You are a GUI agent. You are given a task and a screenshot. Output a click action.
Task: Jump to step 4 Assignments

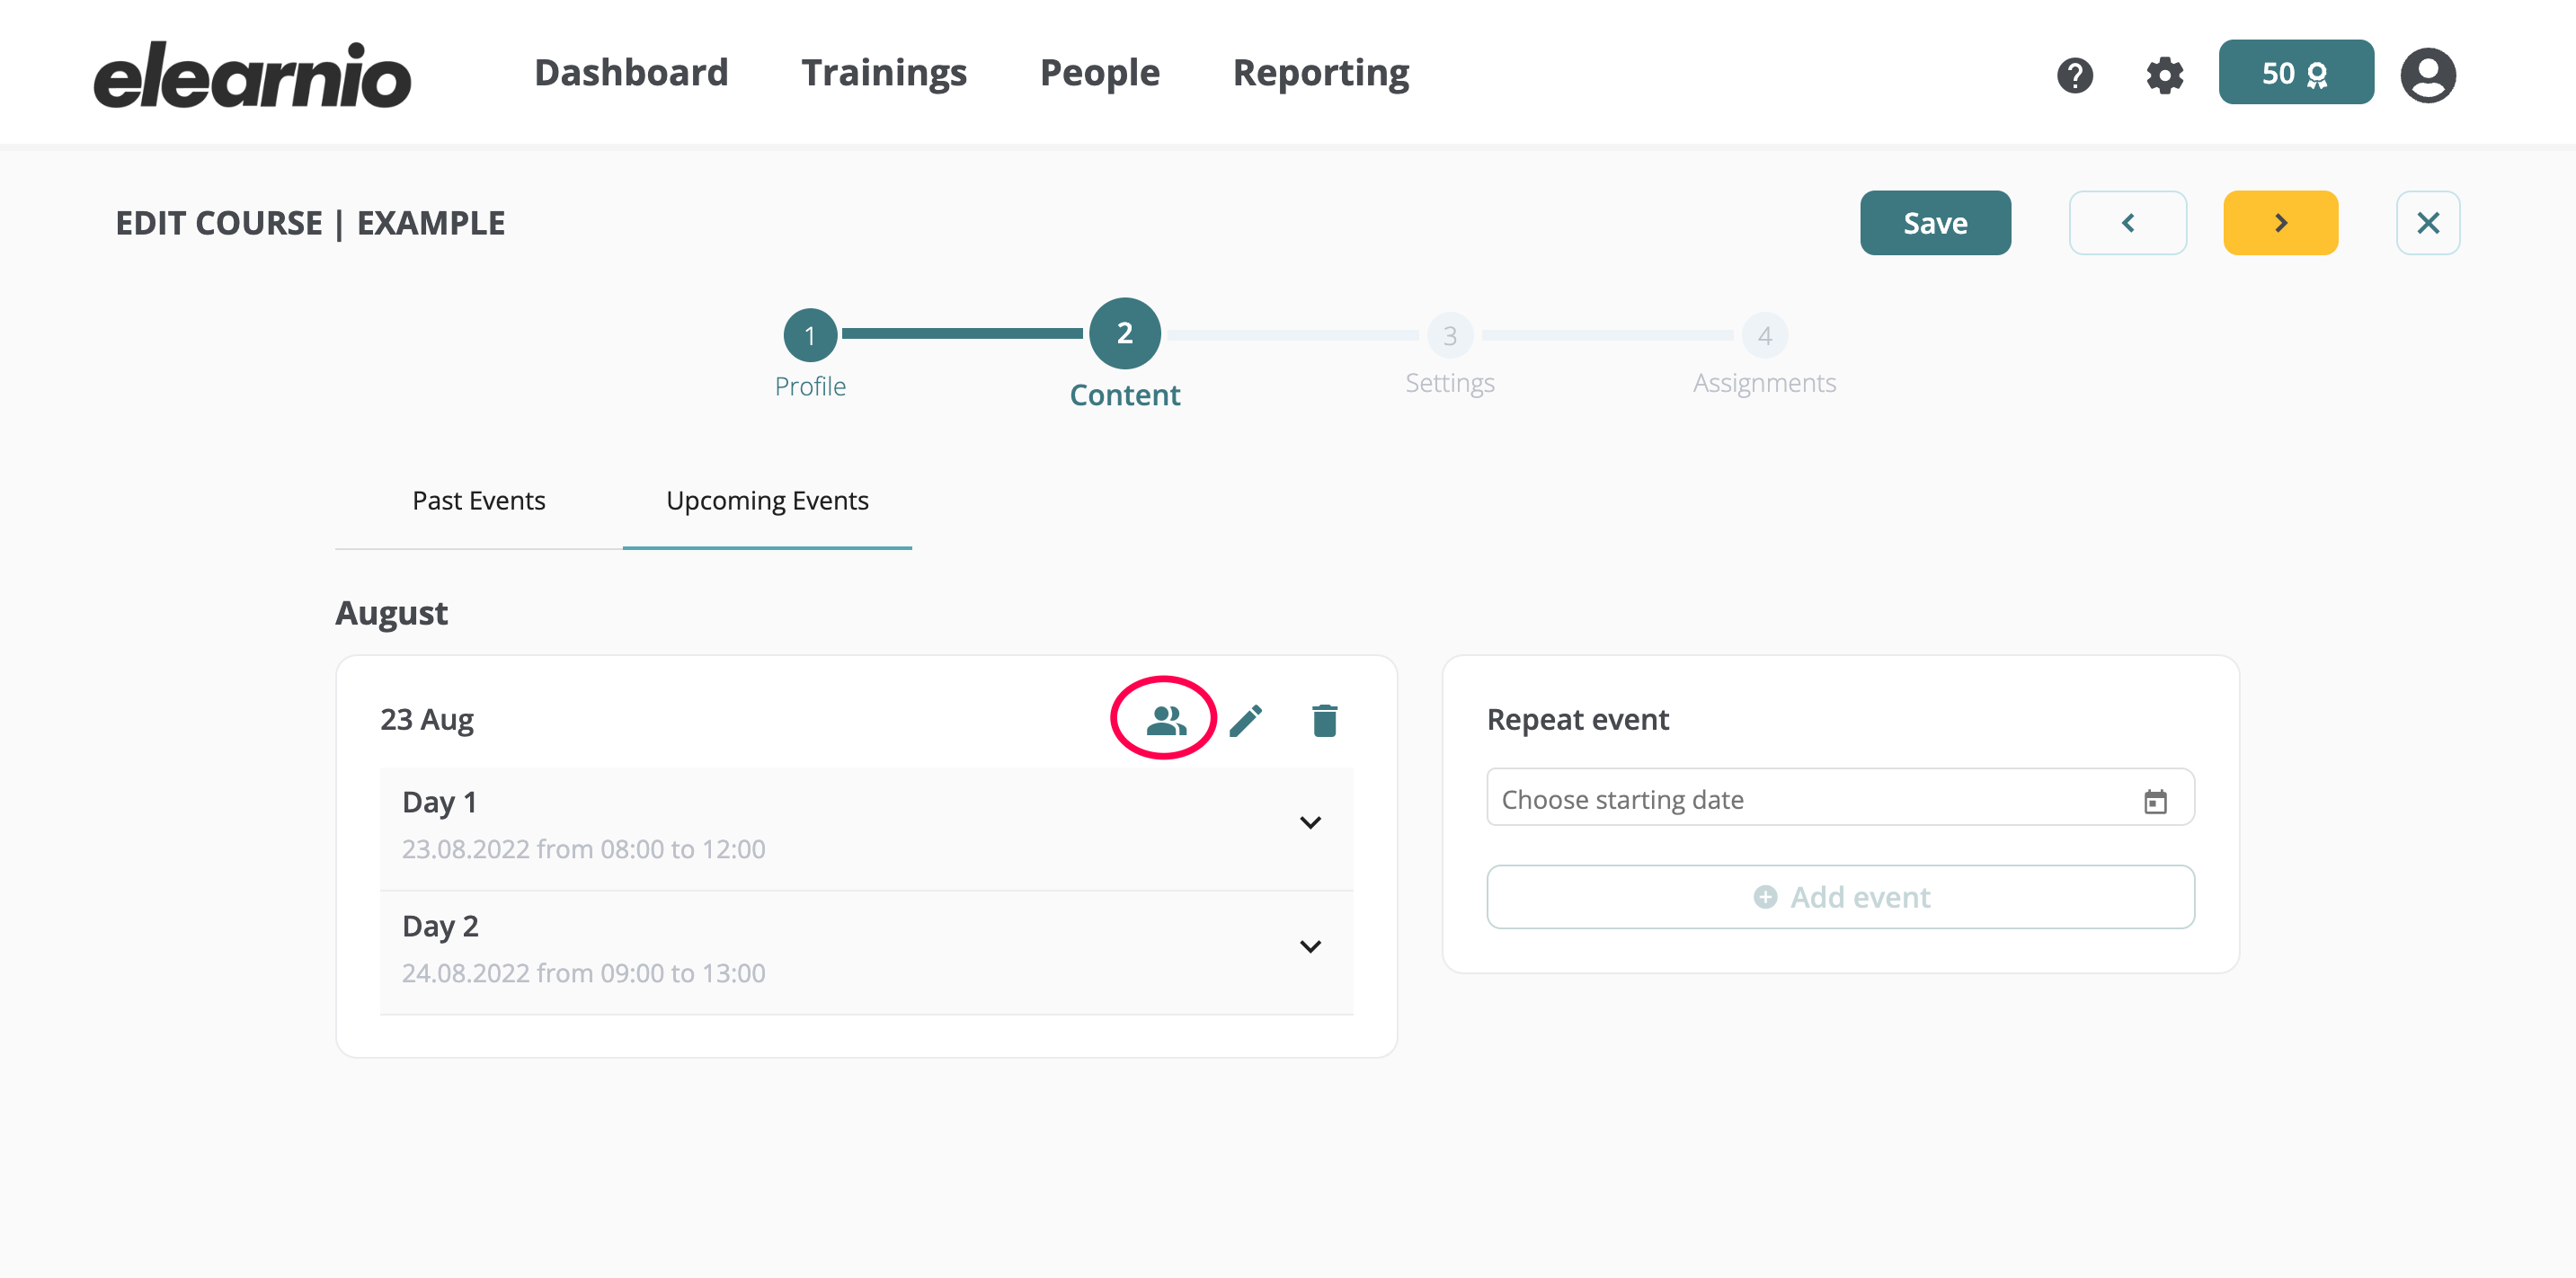(1764, 336)
